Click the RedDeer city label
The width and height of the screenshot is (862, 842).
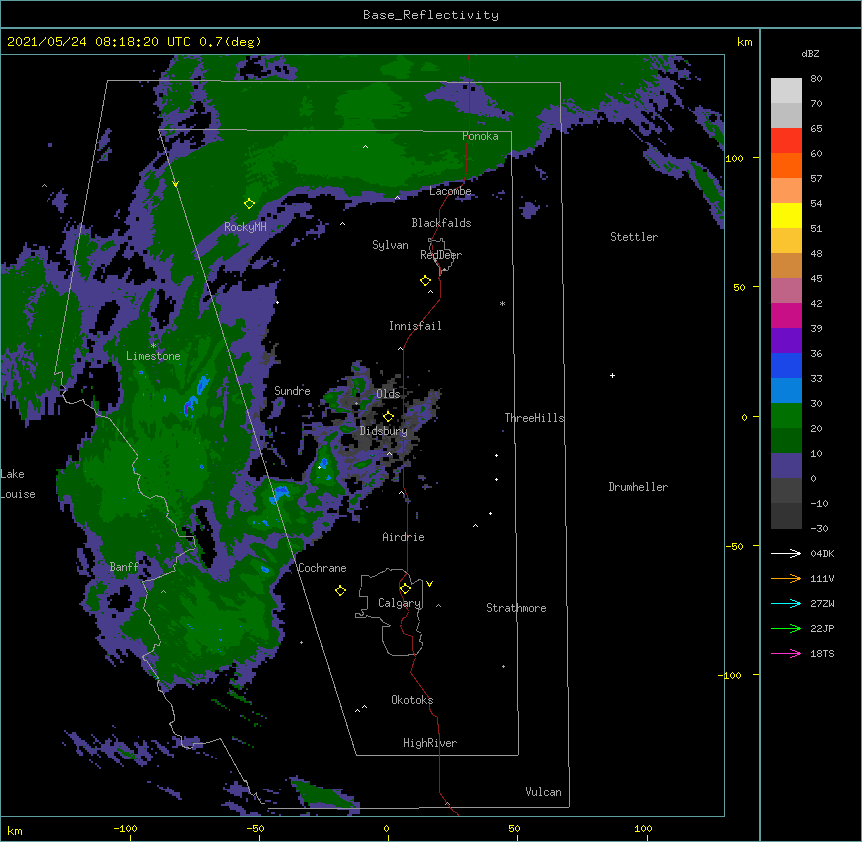(441, 255)
